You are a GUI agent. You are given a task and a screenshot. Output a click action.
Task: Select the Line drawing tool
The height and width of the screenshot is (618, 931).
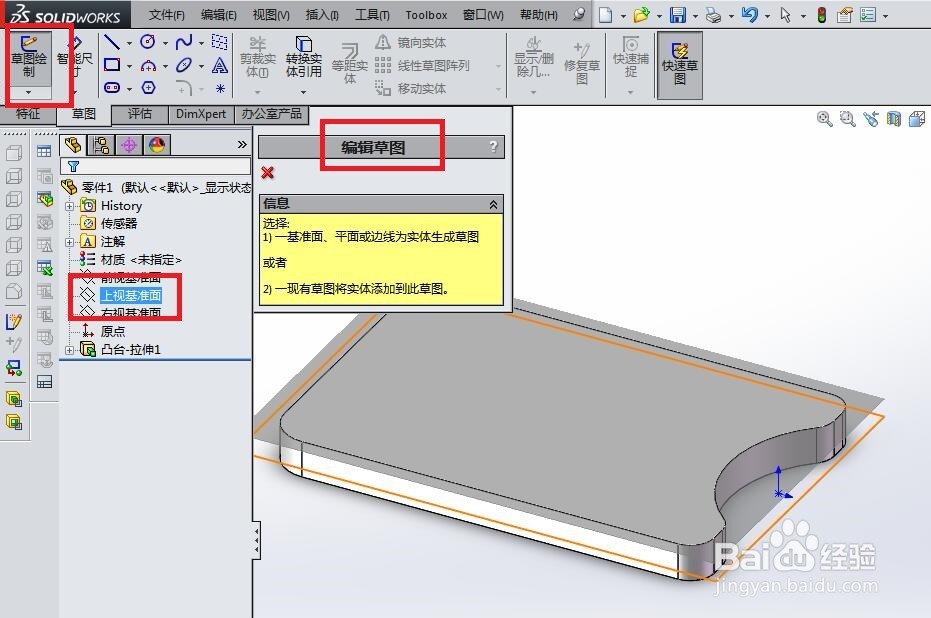(110, 42)
